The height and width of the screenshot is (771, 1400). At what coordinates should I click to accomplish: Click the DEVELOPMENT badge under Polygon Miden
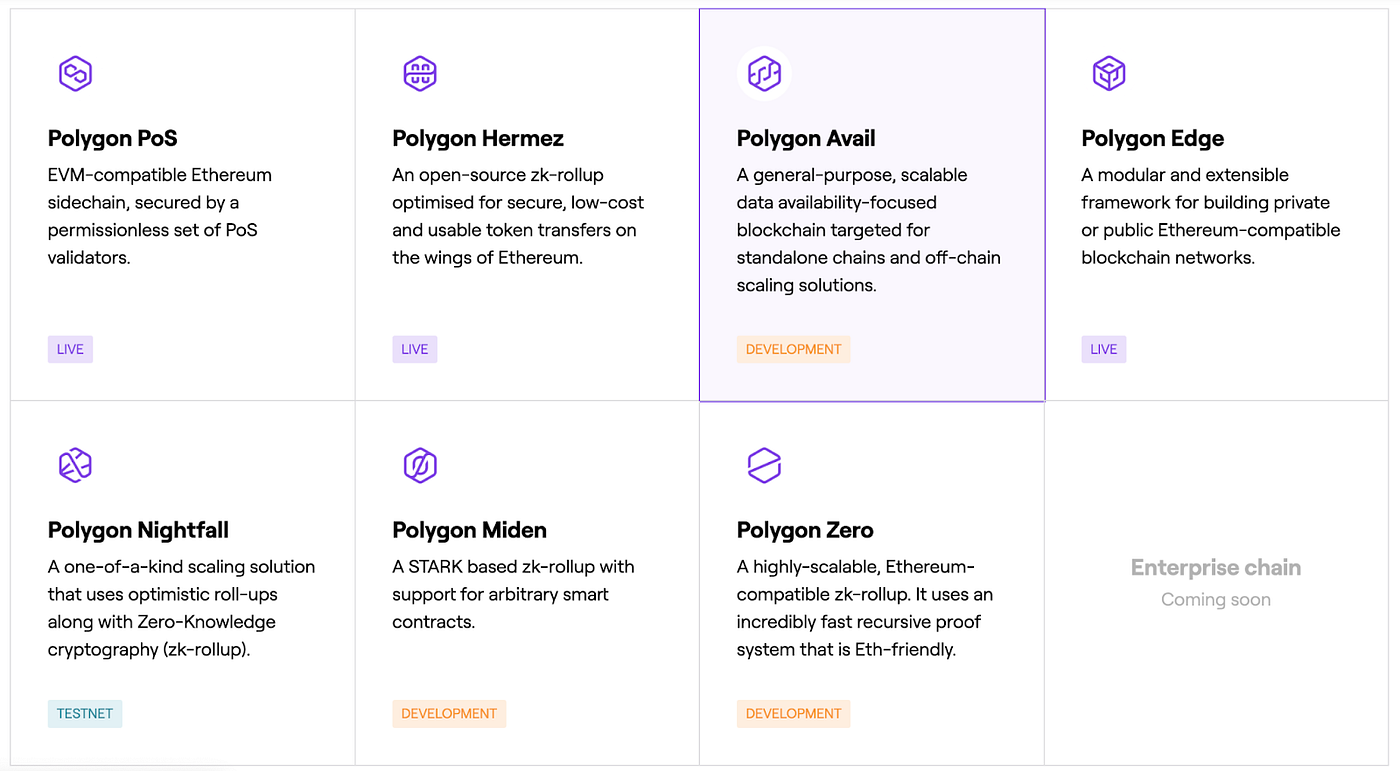(449, 713)
